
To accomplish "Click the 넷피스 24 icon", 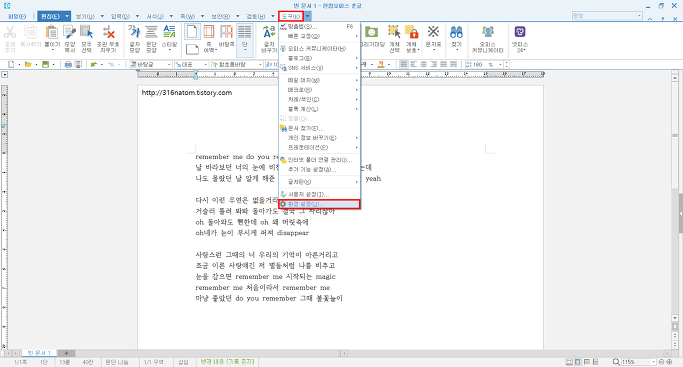I will tap(520, 32).
